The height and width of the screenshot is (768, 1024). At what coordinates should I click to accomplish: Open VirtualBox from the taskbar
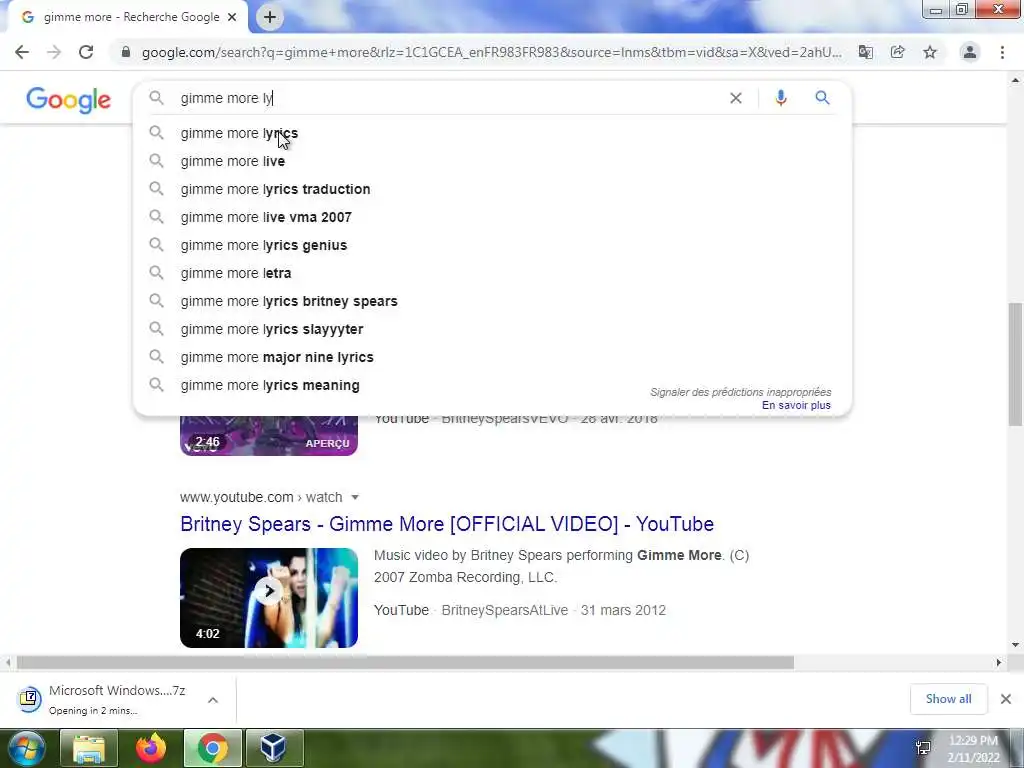point(274,748)
